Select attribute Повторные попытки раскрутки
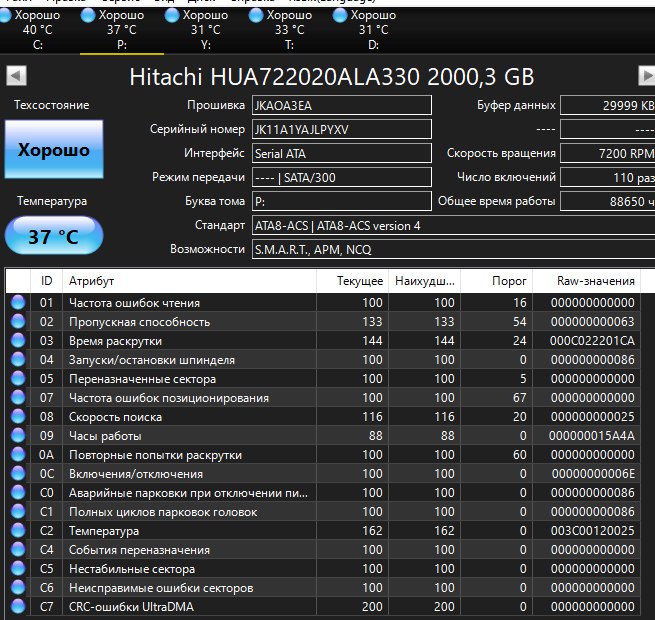The image size is (655, 620). coord(155,455)
